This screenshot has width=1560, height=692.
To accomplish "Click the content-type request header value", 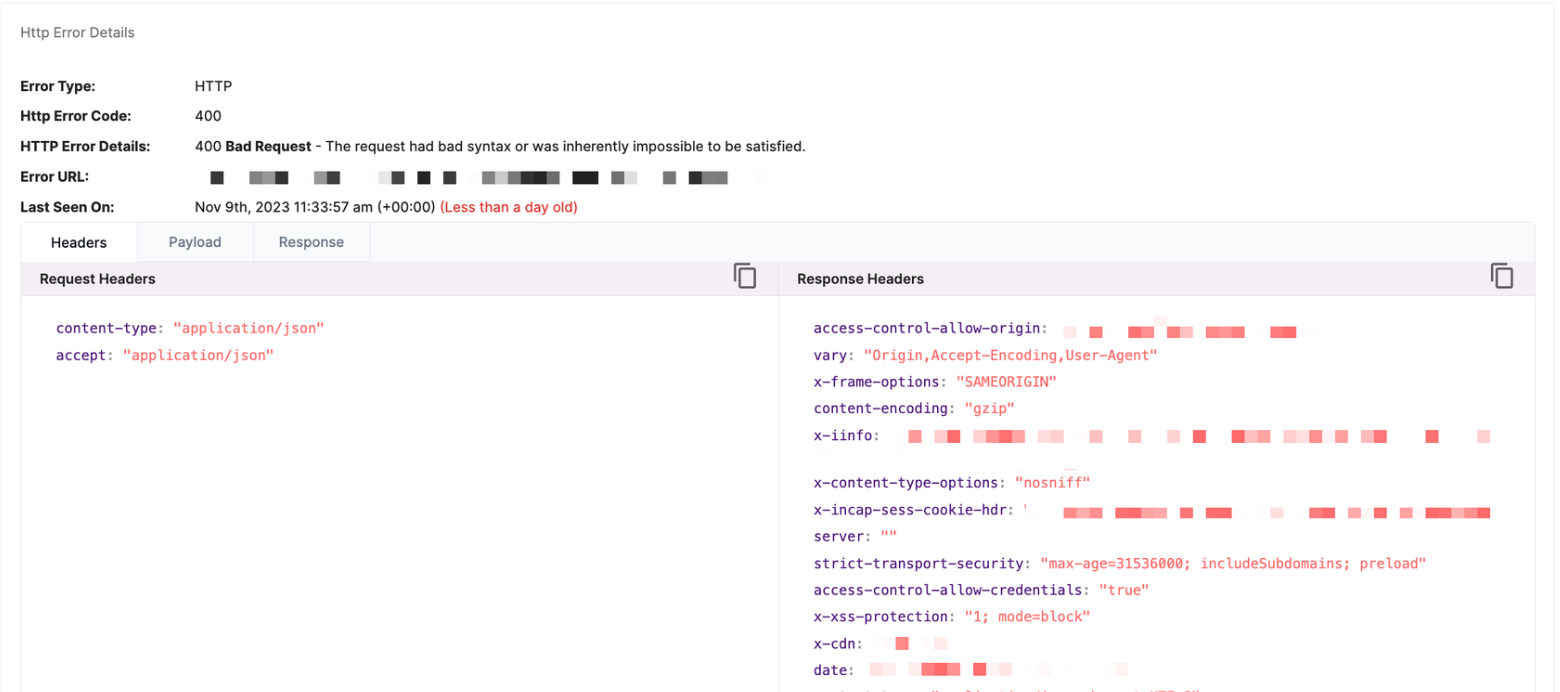I will [x=249, y=328].
